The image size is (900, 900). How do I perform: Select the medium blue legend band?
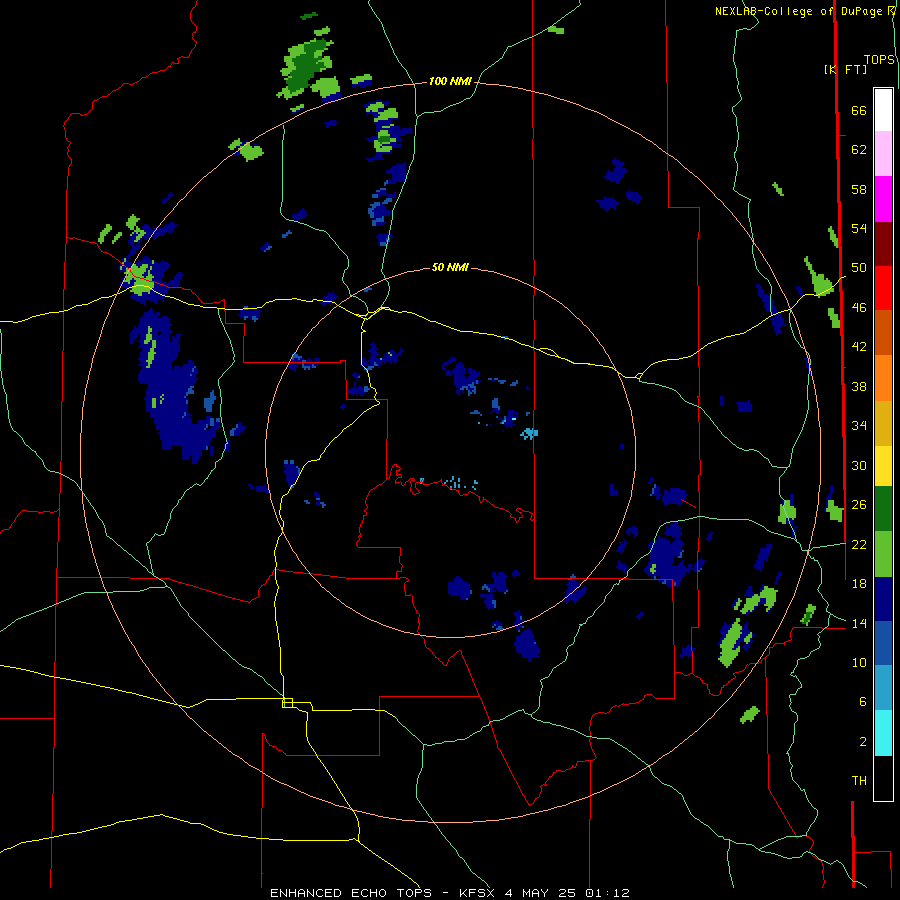tap(883, 645)
